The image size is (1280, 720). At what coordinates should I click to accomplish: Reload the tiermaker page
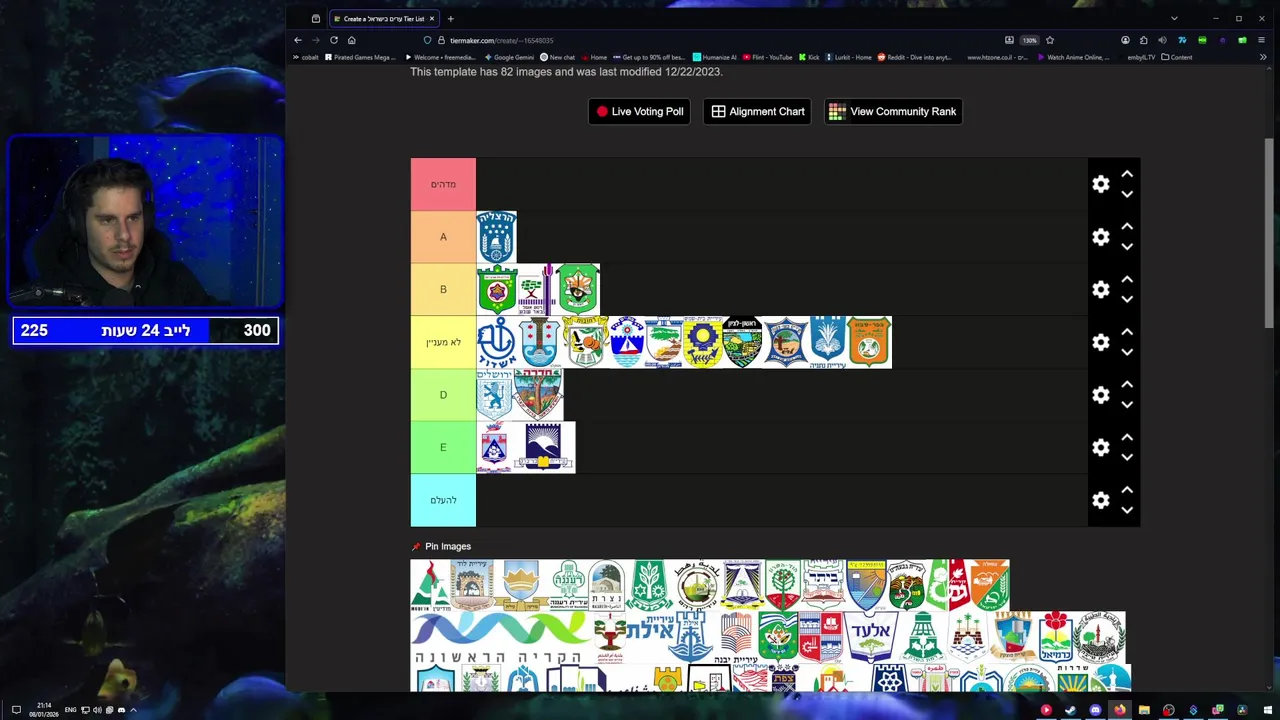(334, 40)
